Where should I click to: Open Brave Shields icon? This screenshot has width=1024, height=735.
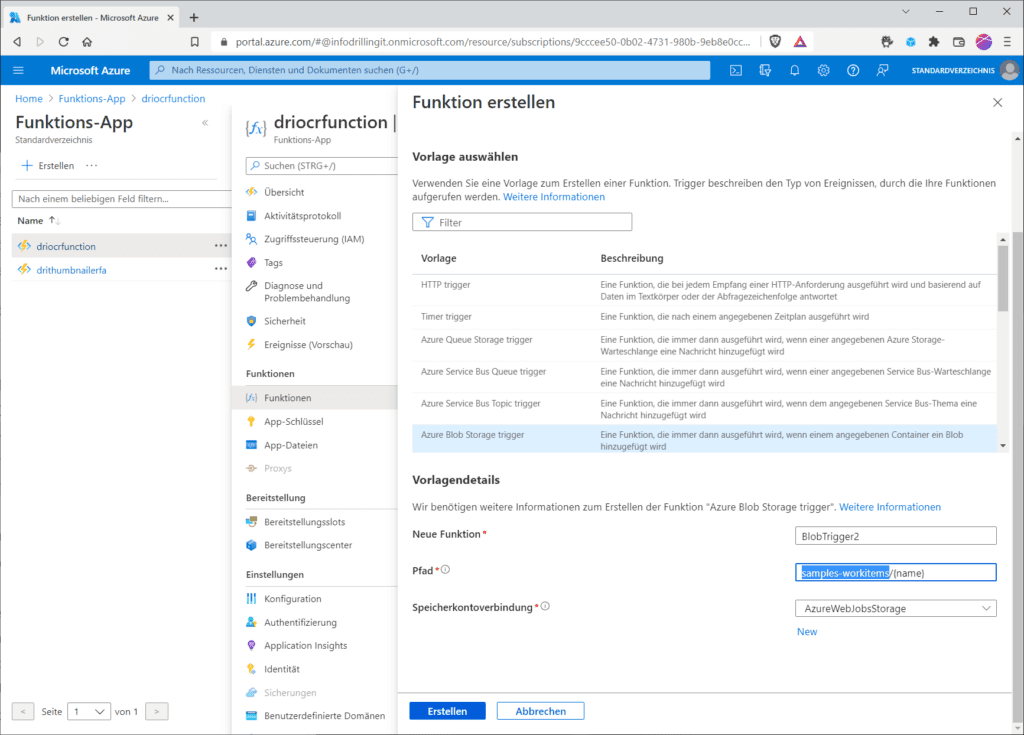tap(775, 42)
